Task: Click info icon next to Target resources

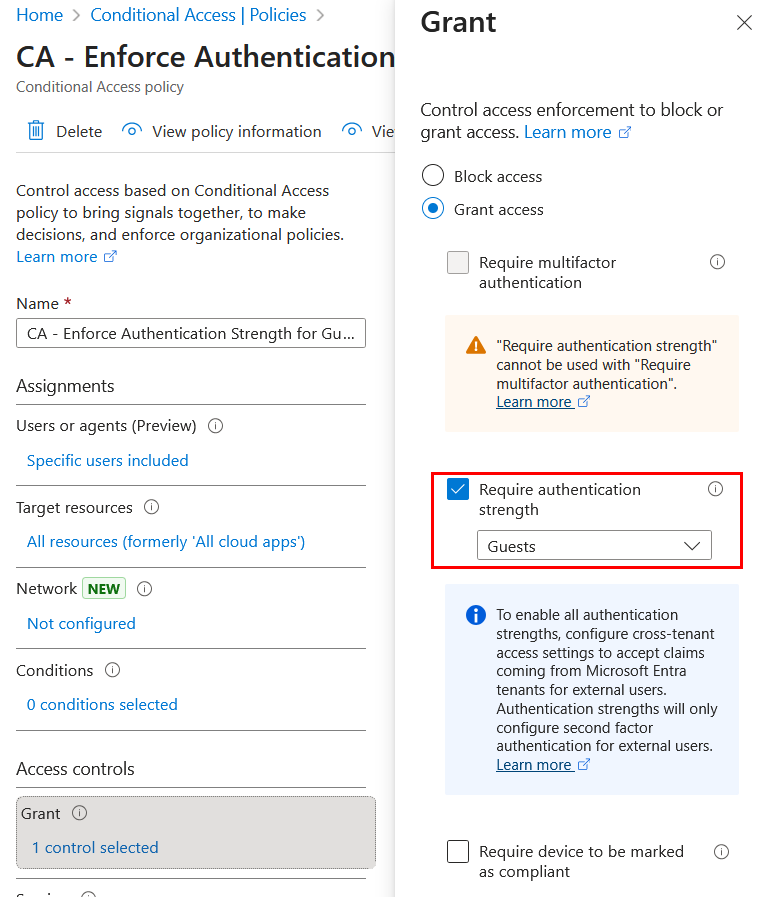Action: pos(152,507)
